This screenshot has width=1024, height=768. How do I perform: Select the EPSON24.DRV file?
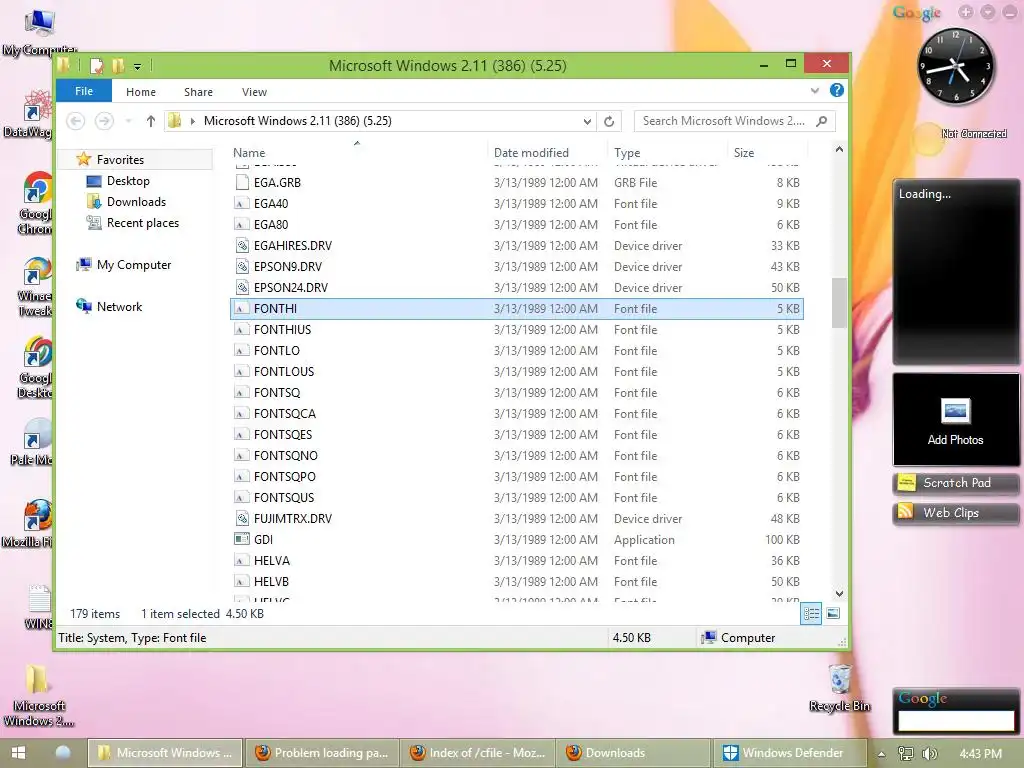click(x=517, y=287)
